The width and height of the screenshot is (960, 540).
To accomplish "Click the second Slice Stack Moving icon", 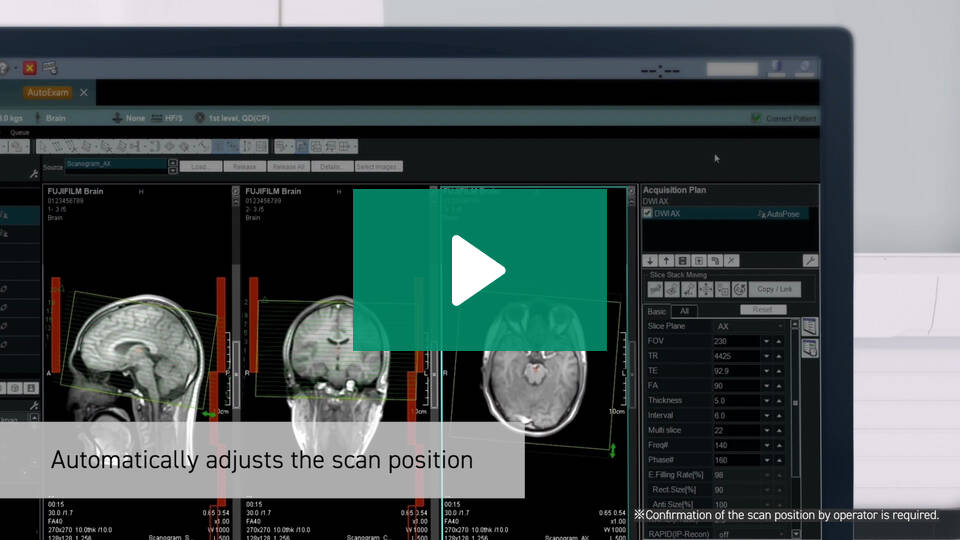I will 672,289.
